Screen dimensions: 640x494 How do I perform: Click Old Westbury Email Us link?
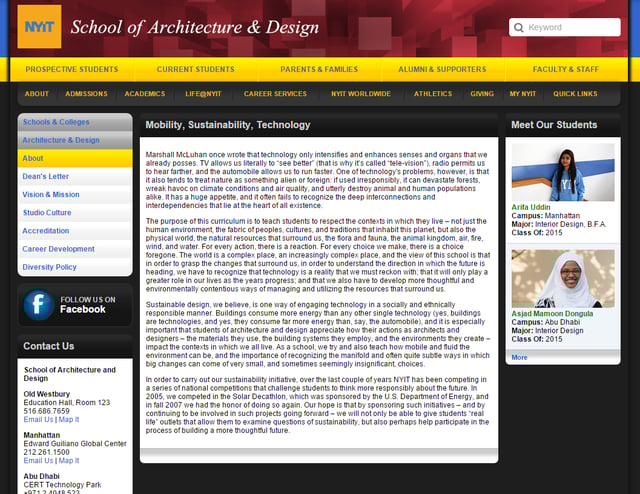(x=38, y=420)
